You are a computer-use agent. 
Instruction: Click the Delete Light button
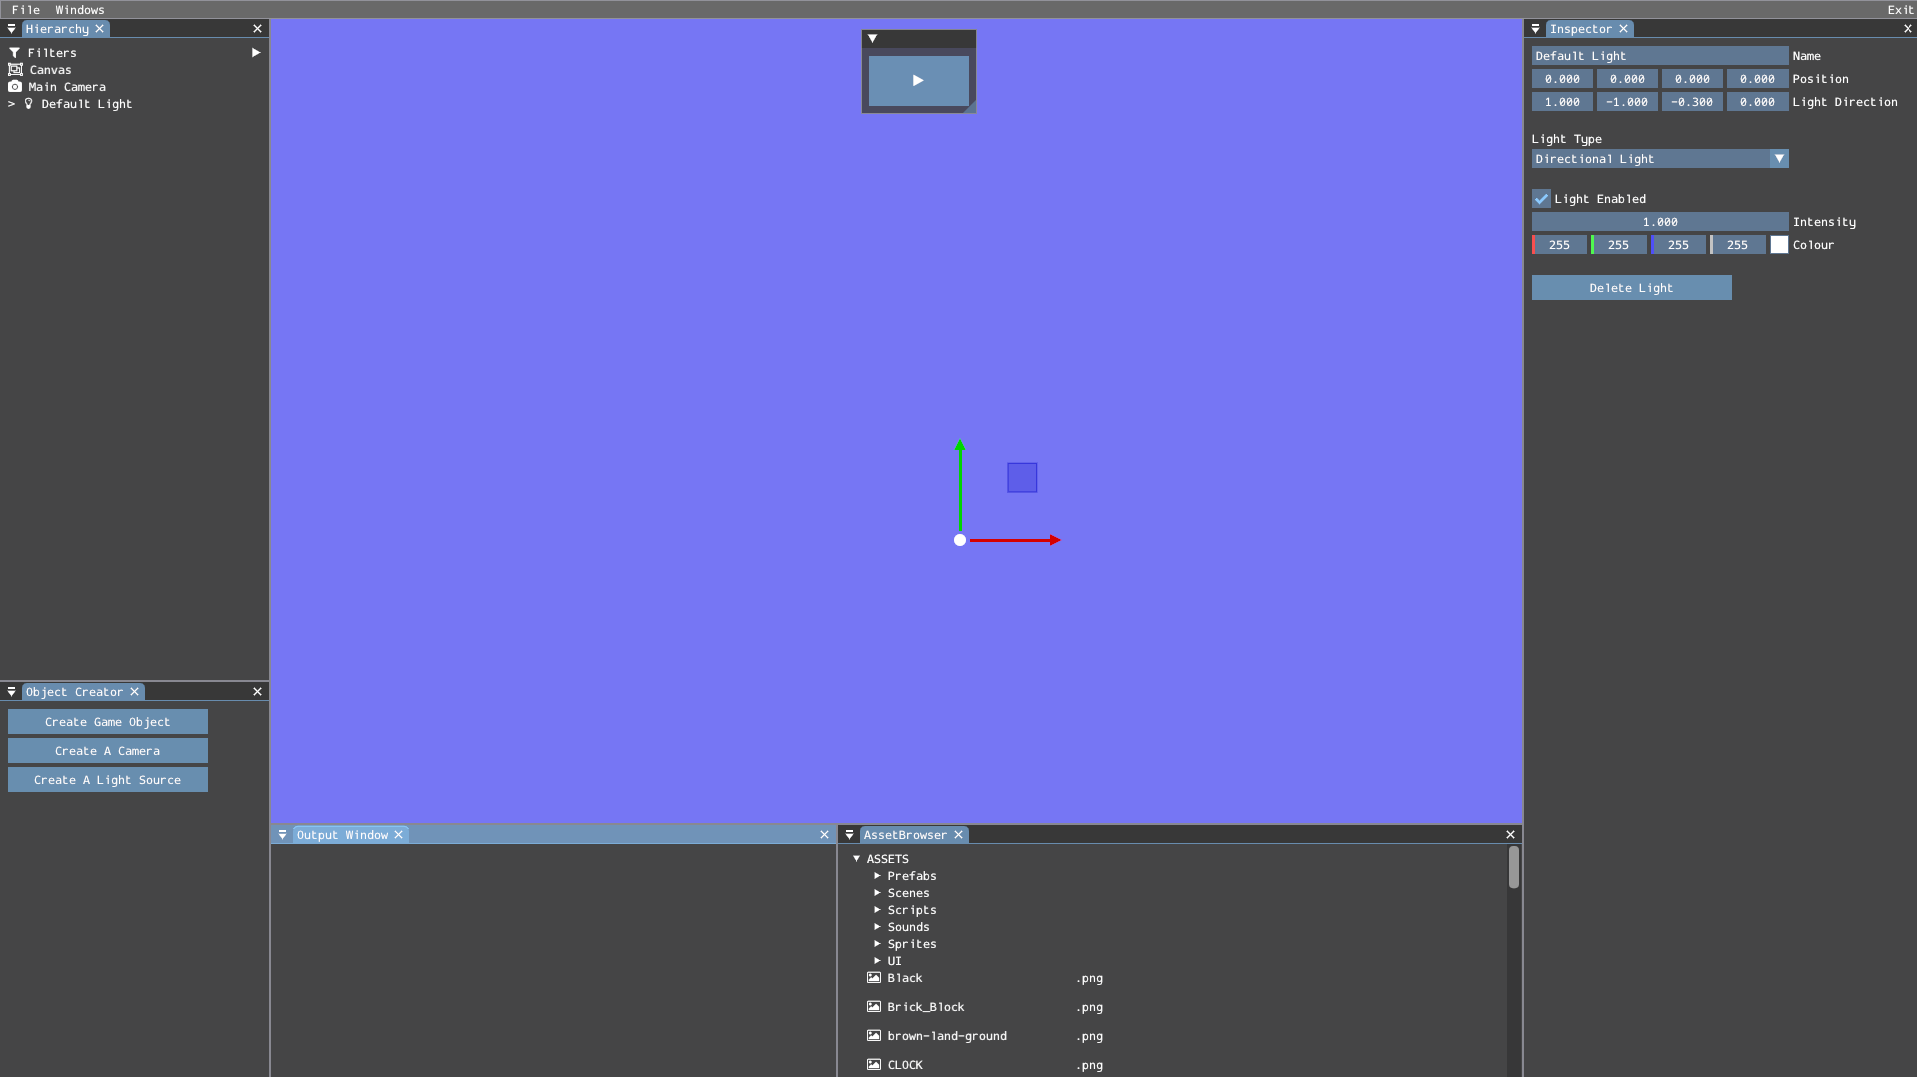[1631, 287]
